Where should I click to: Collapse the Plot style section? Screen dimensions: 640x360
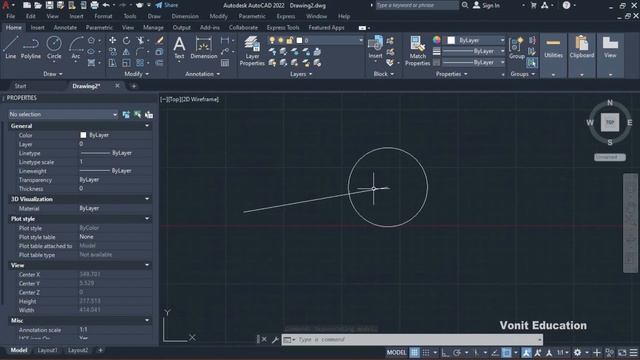click(147, 218)
